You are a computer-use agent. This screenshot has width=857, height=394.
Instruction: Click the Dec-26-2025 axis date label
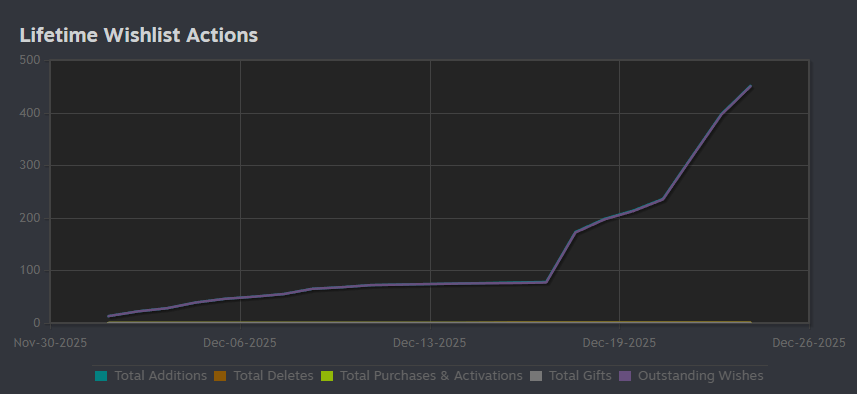809,343
